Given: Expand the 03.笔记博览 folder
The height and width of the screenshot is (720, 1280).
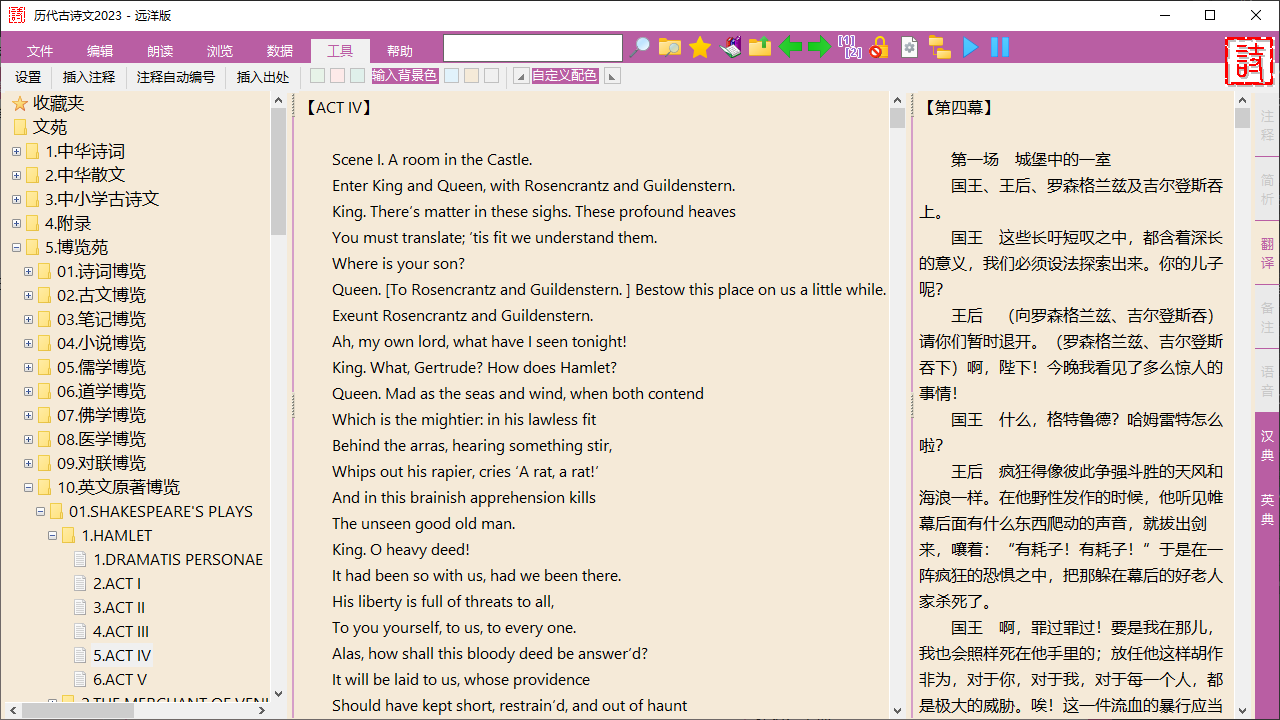Looking at the screenshot, I should tap(29, 319).
